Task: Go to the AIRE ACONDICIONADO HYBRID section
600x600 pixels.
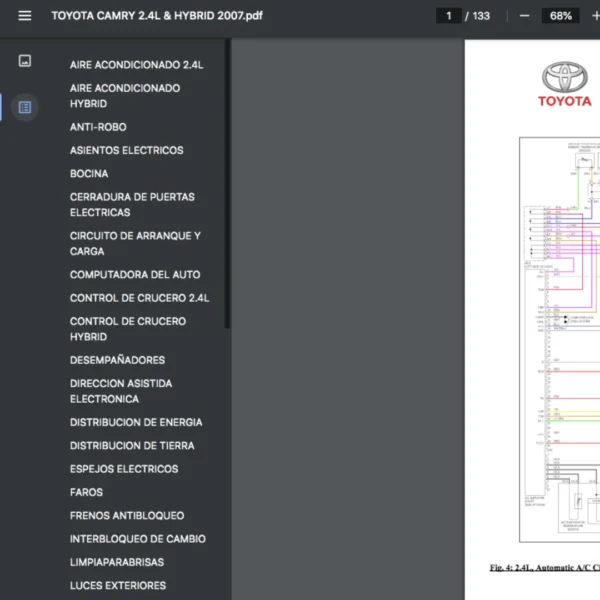Action: coord(125,96)
